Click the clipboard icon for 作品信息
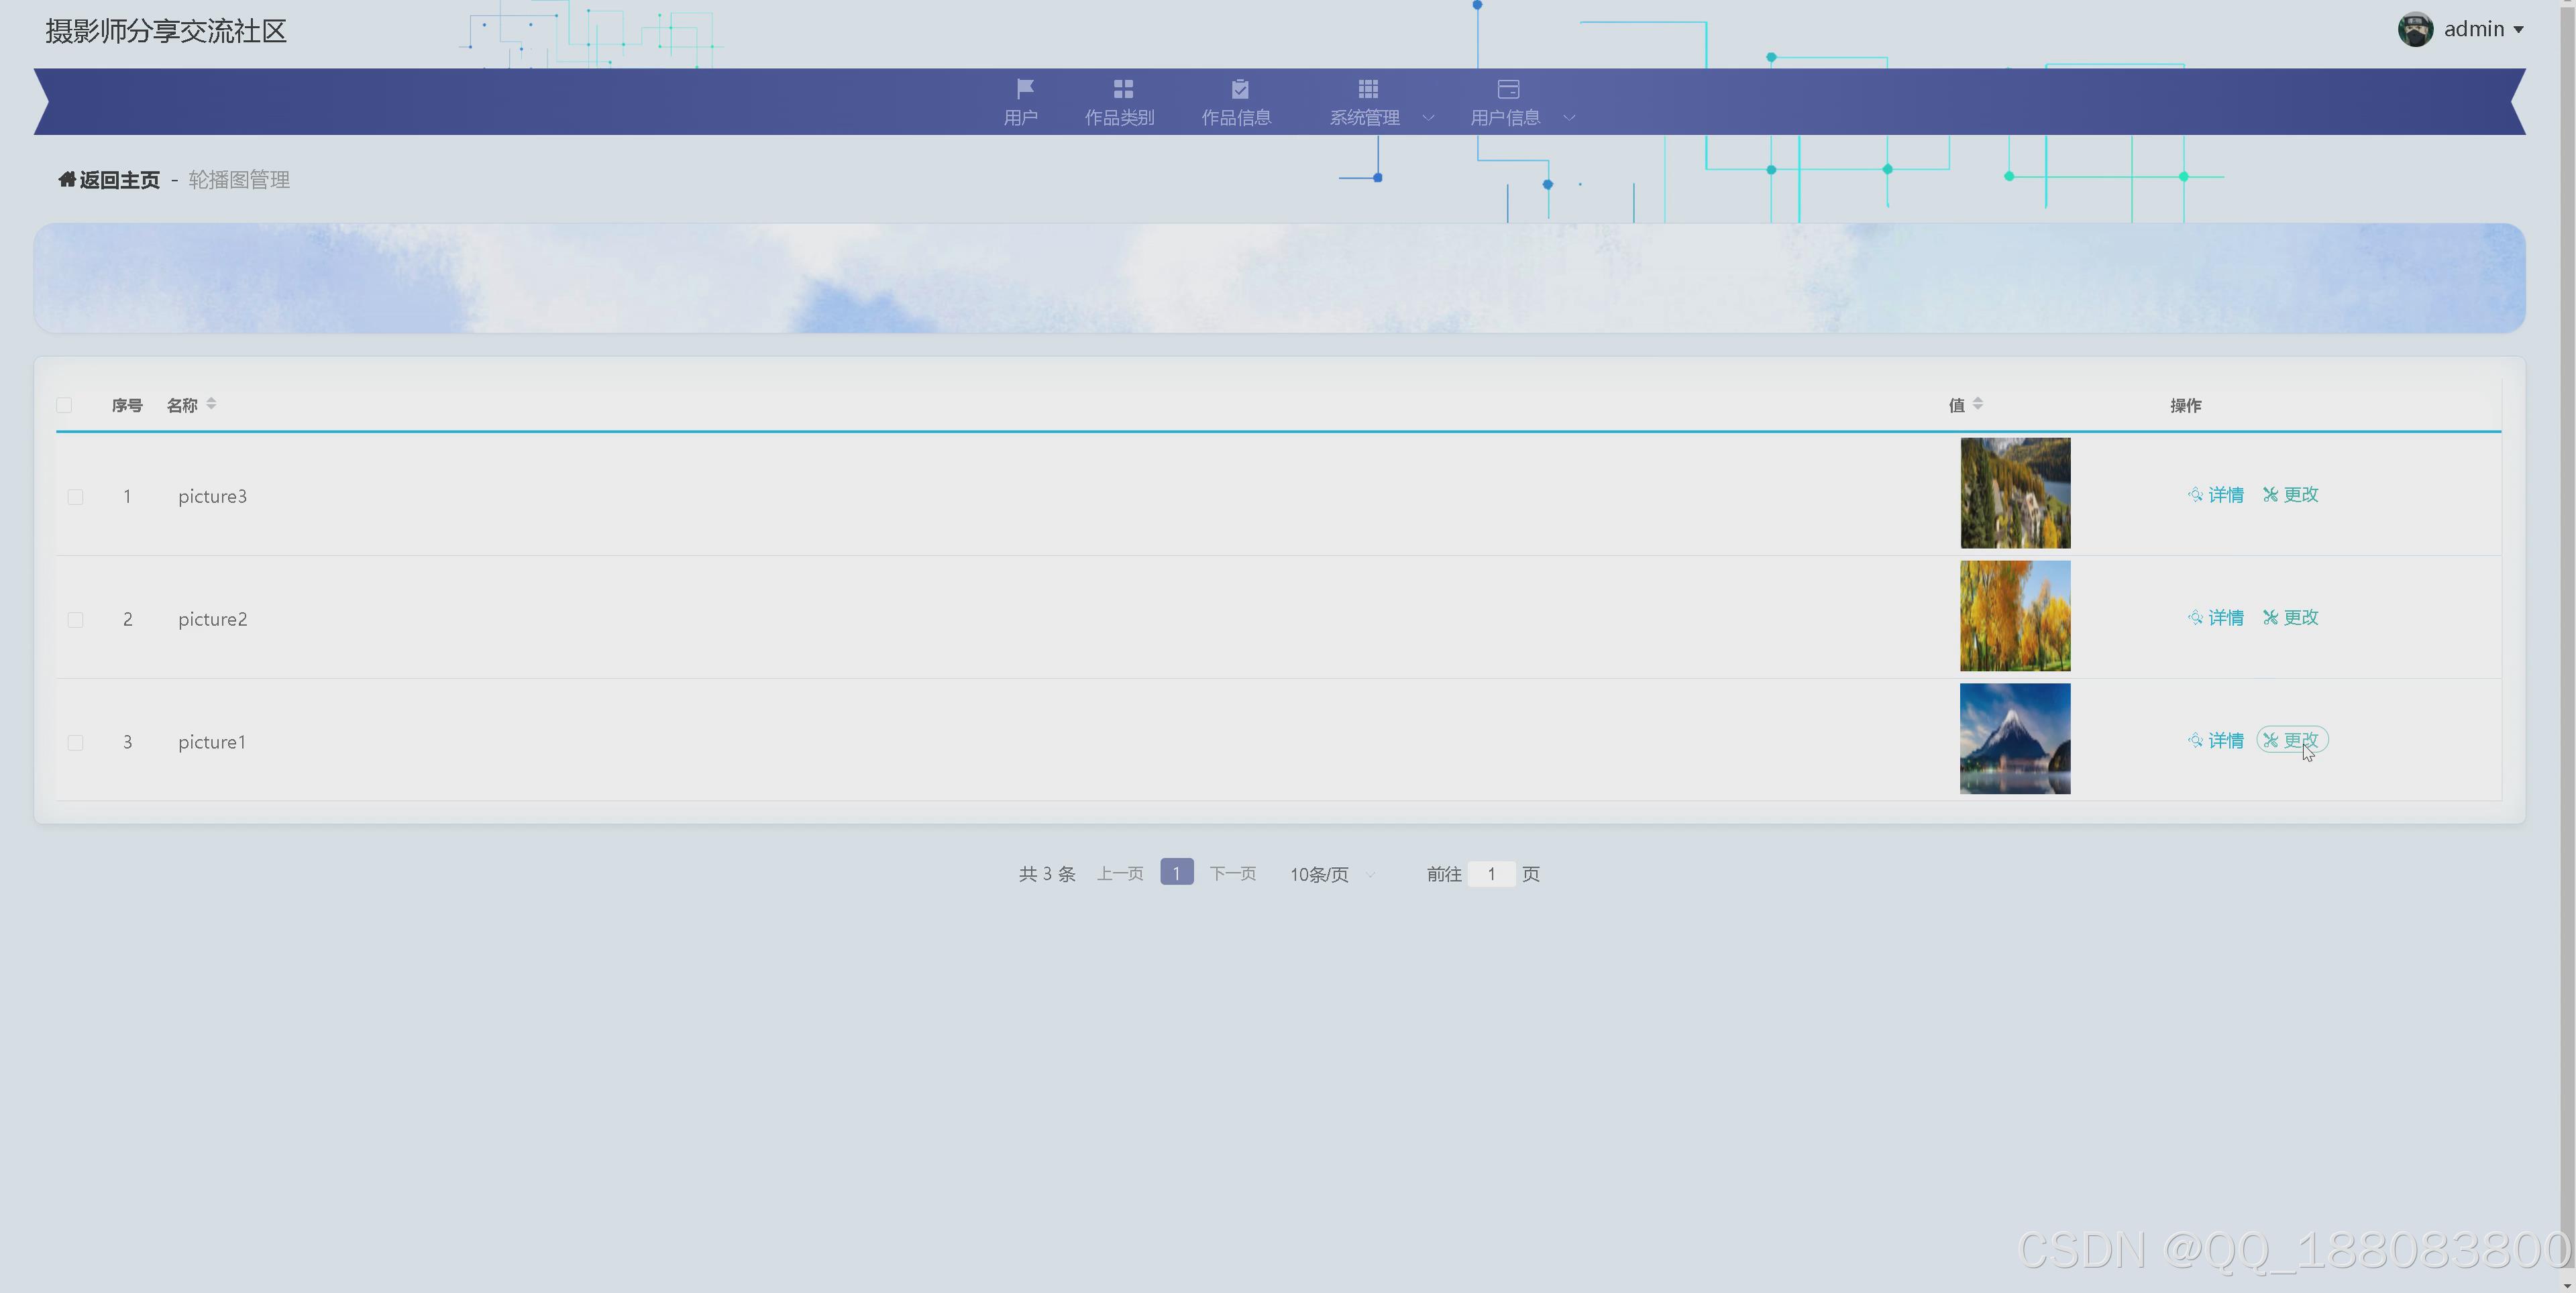The height and width of the screenshot is (1293, 2576). pos(1239,88)
